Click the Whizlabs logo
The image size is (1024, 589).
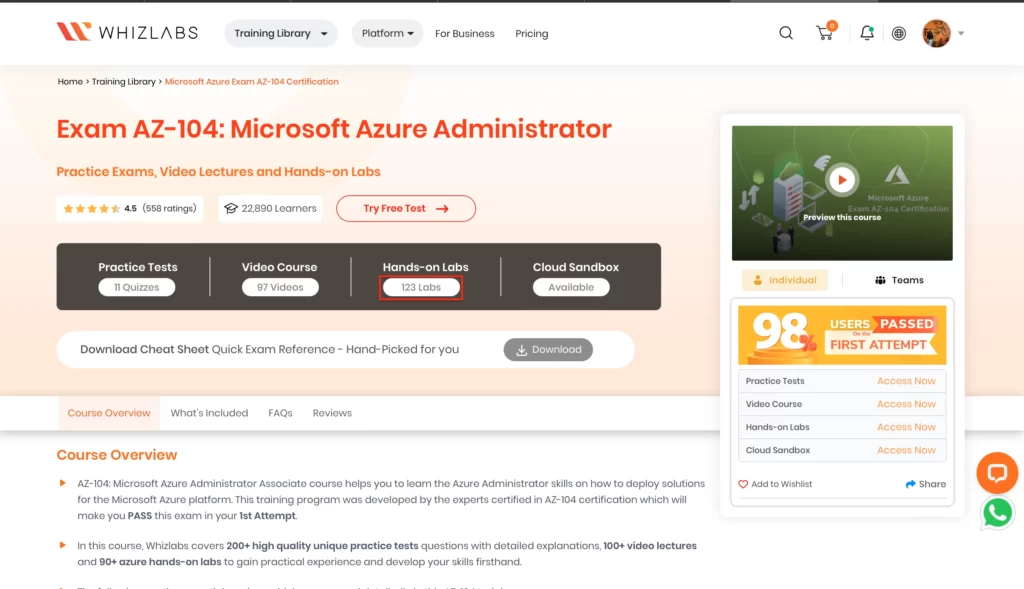(x=127, y=32)
